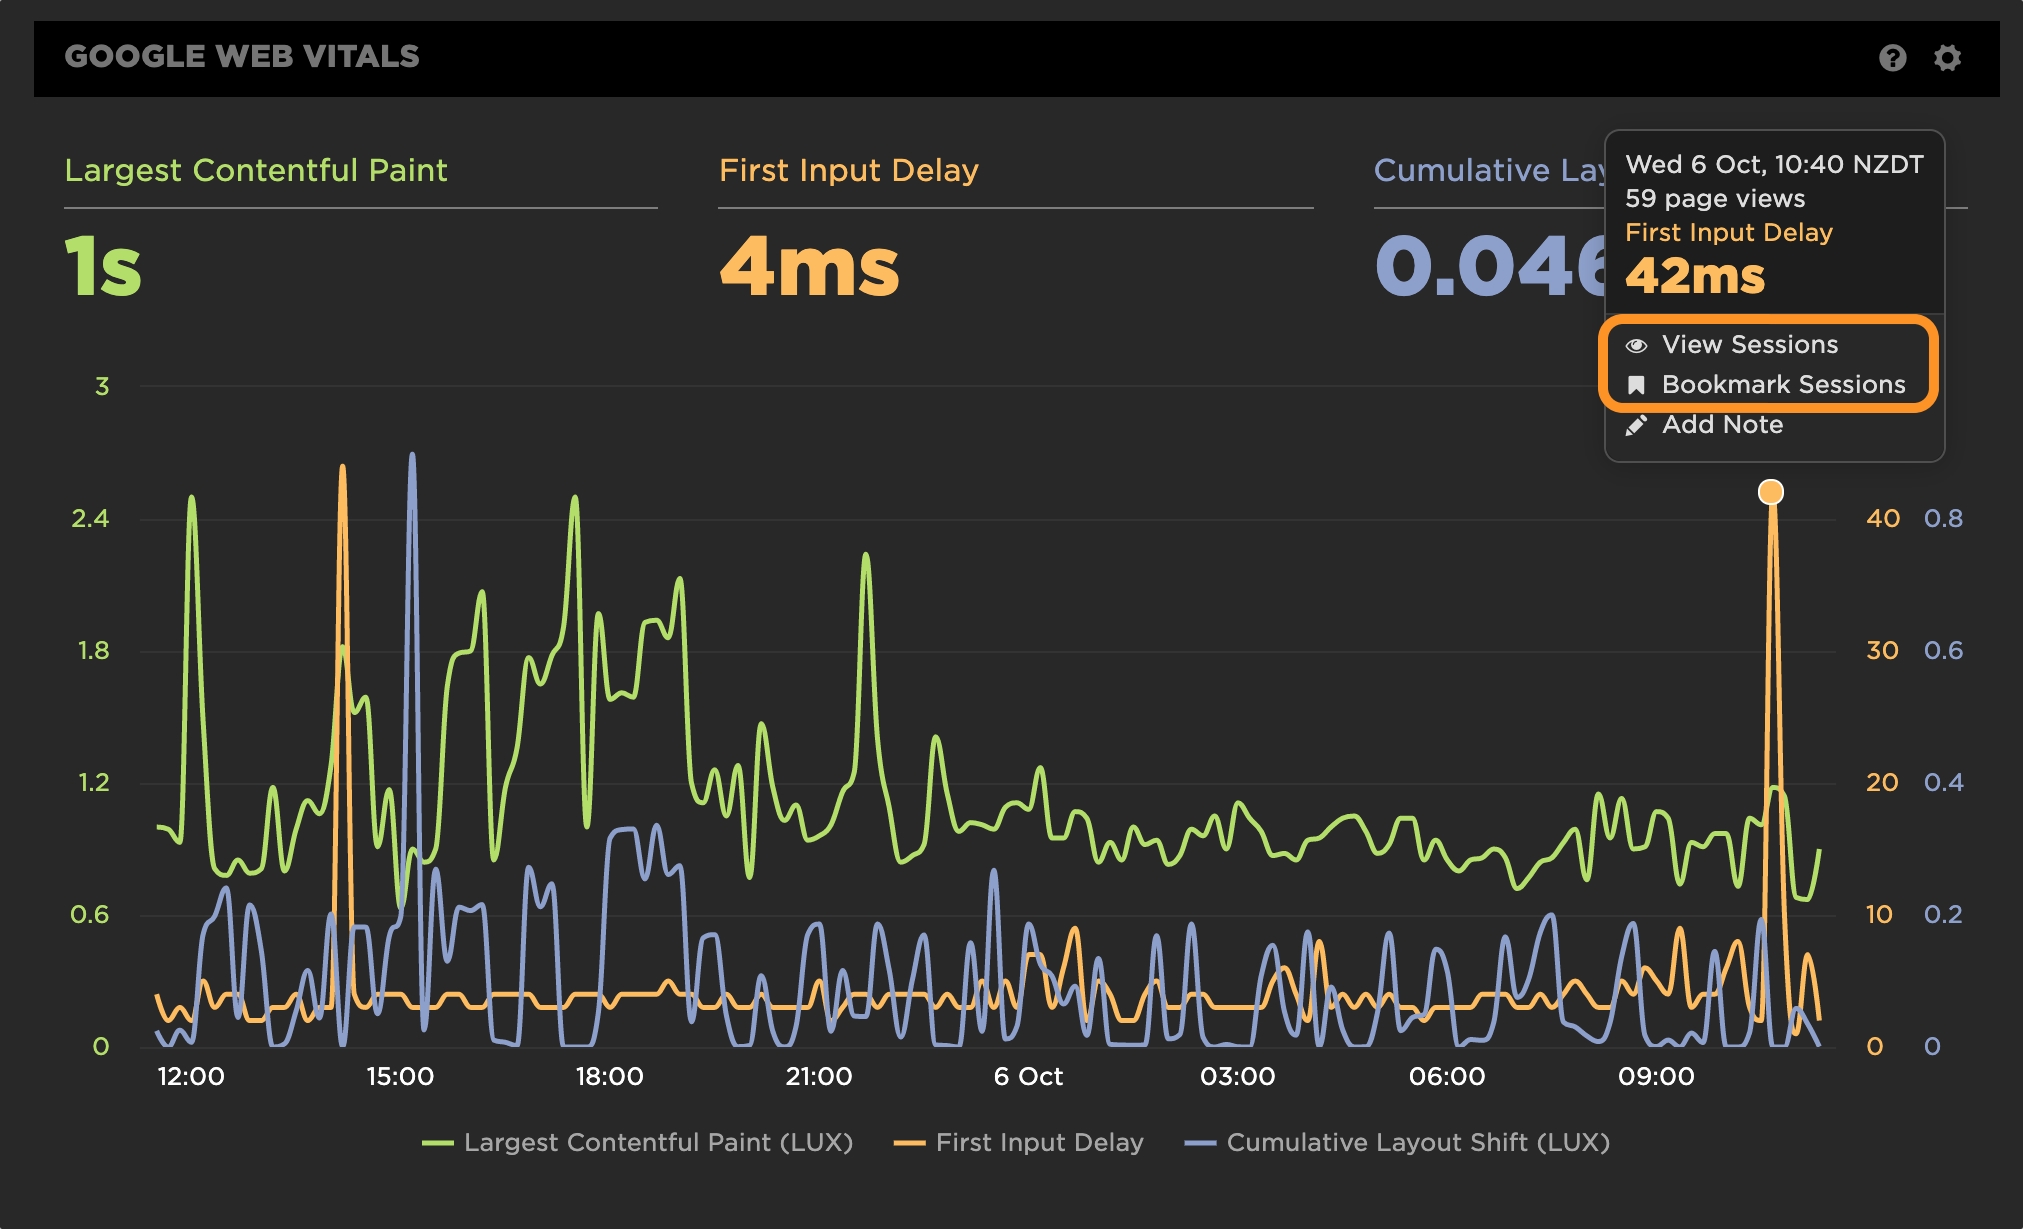Click the First Input Delay heading
Viewport: 2023px width, 1229px height.
coord(848,170)
